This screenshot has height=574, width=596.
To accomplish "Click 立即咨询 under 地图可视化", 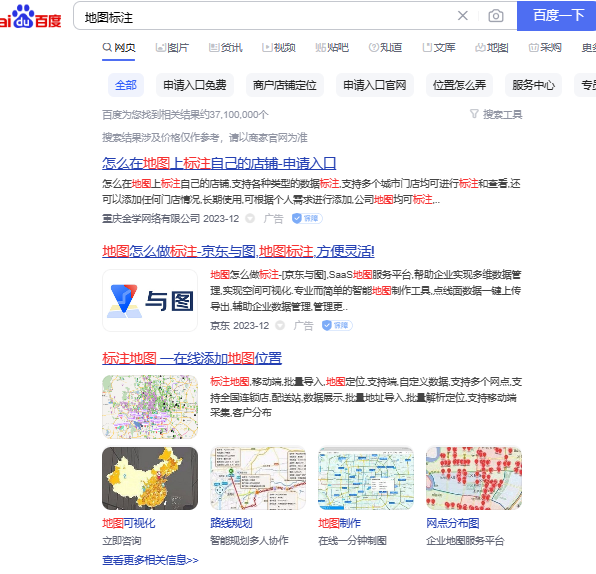I will [122, 541].
